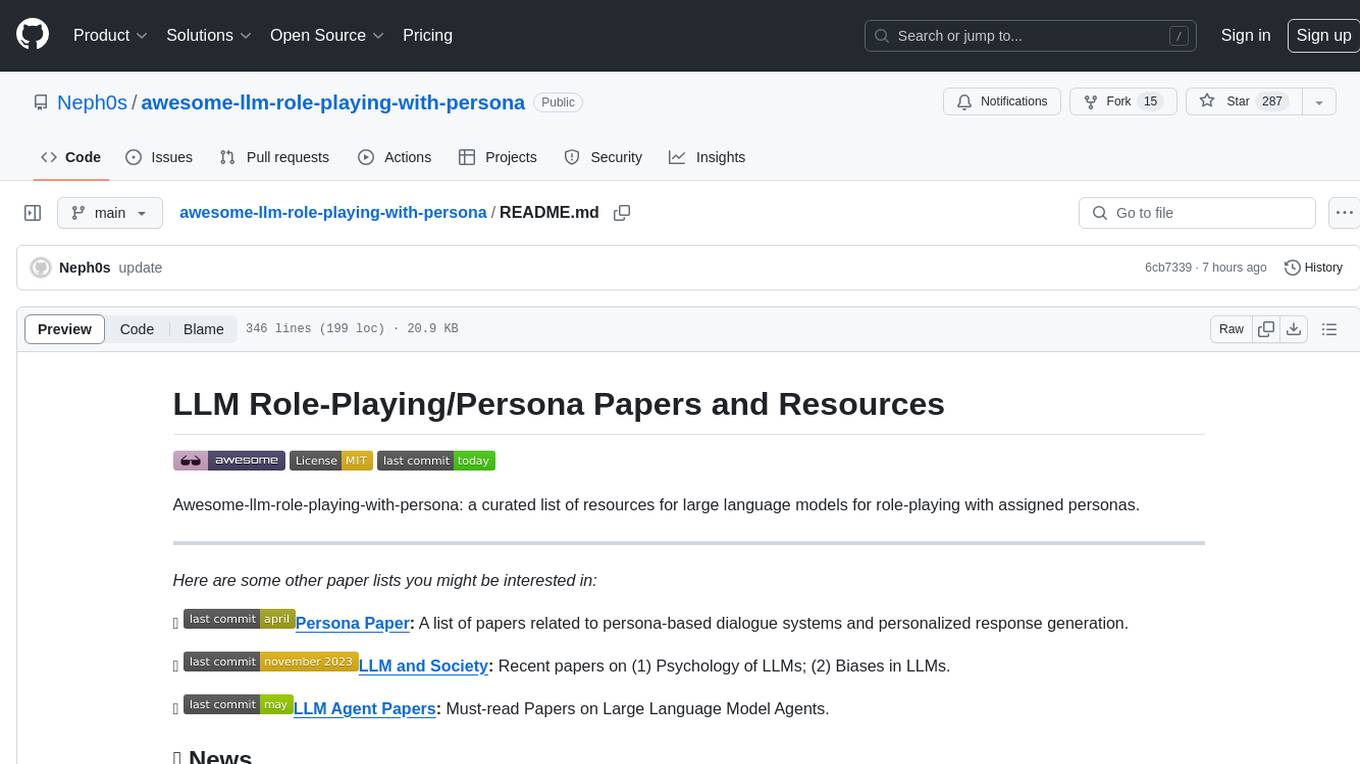Viewport: 1360px width, 764px height.
Task: Open the awesome-llm-role-playing-with-persona repository title link
Action: point(333,102)
